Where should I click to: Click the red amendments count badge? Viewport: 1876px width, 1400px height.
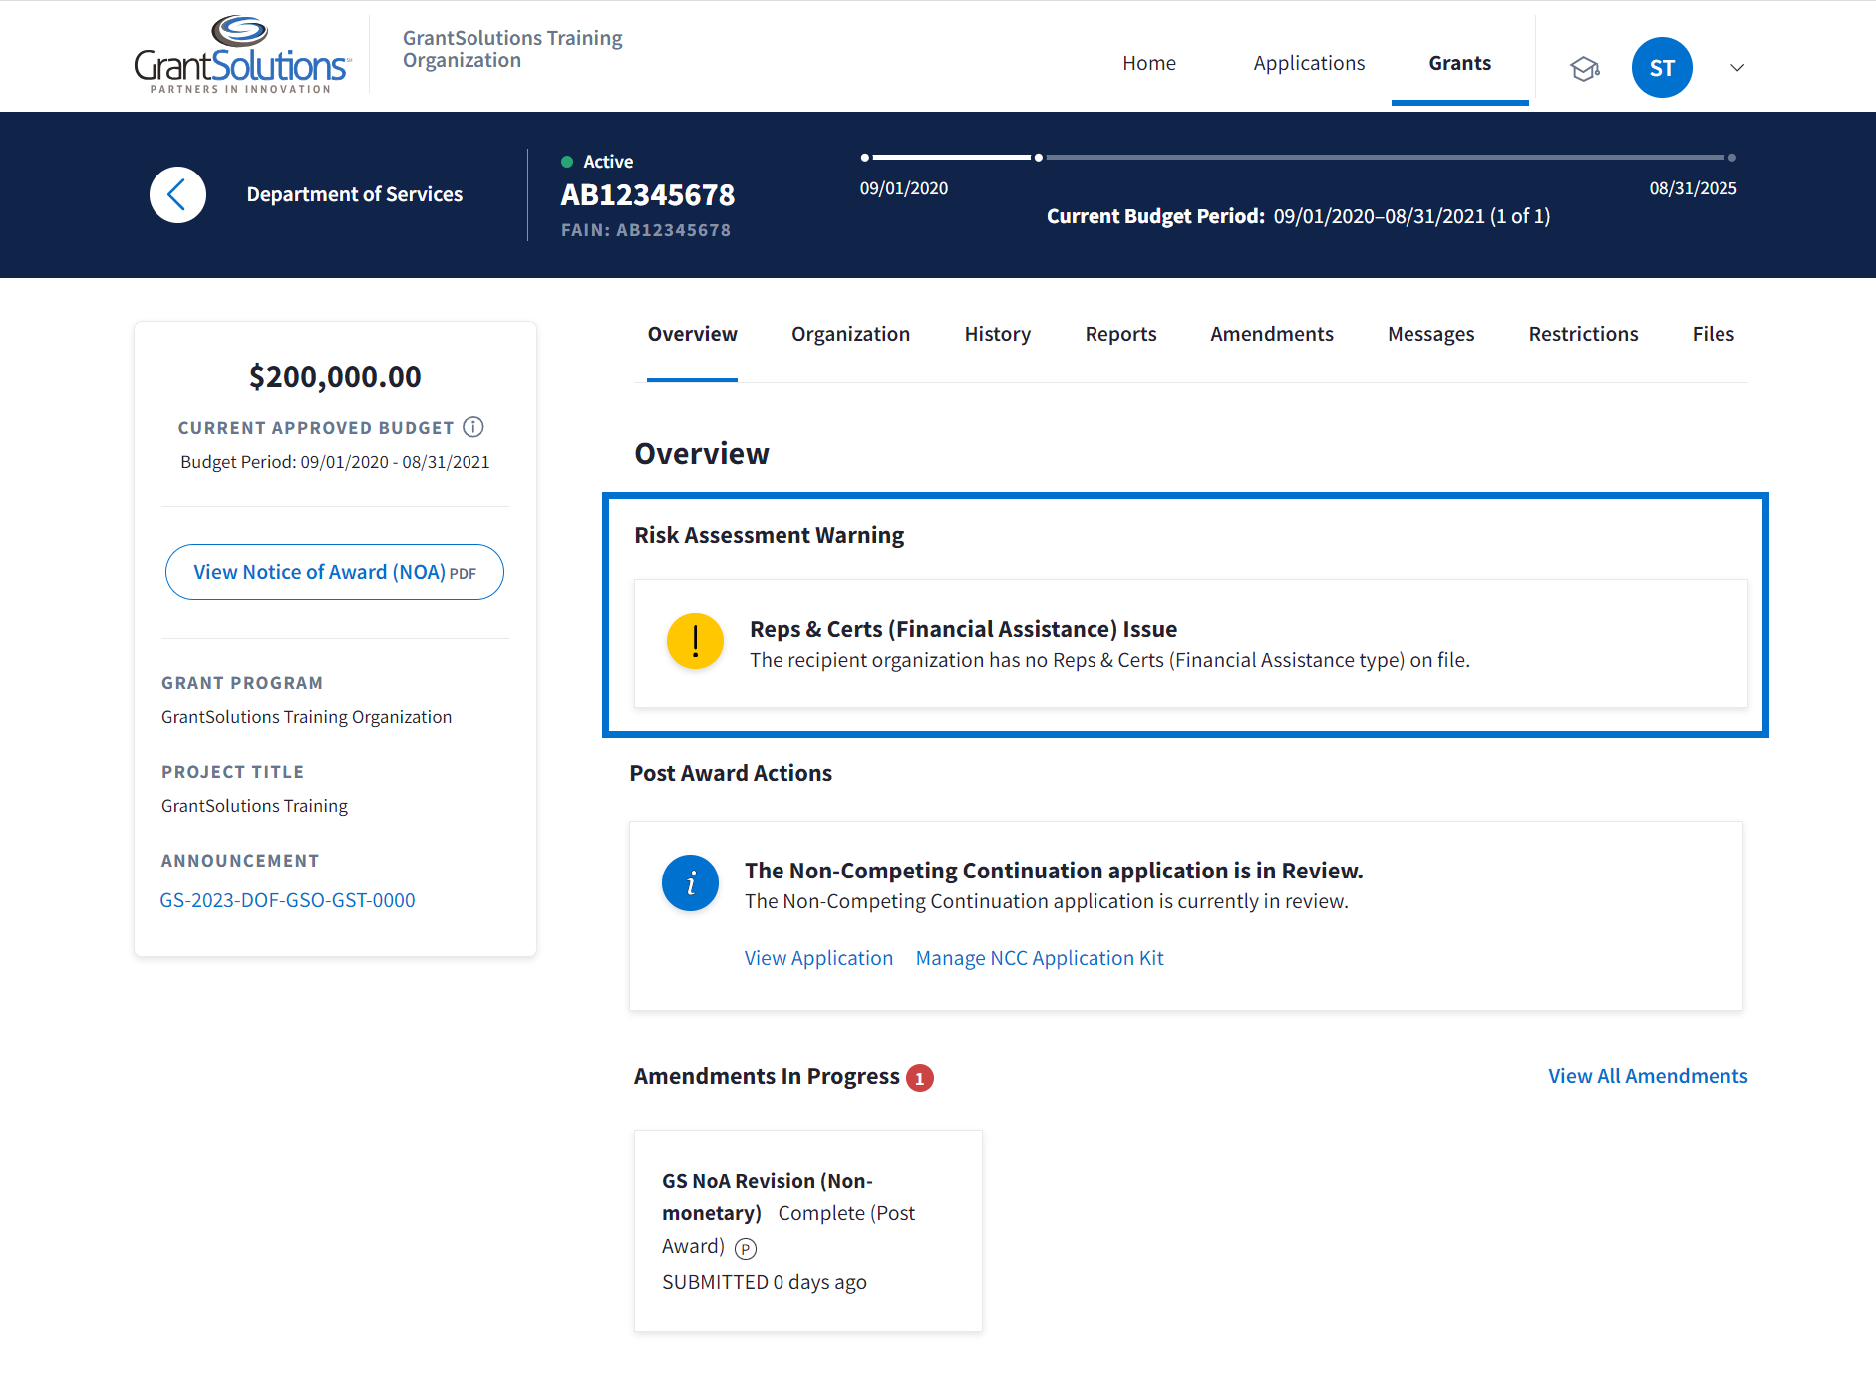(919, 1078)
